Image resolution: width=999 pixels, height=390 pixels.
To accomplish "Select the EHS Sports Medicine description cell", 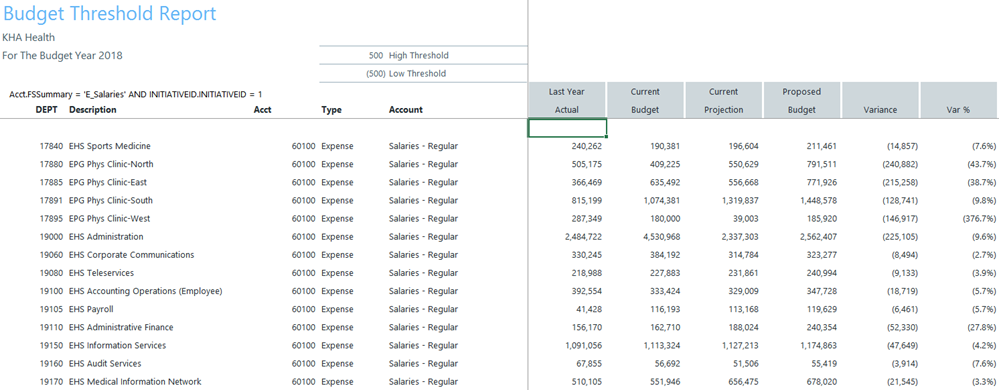I will (110, 146).
